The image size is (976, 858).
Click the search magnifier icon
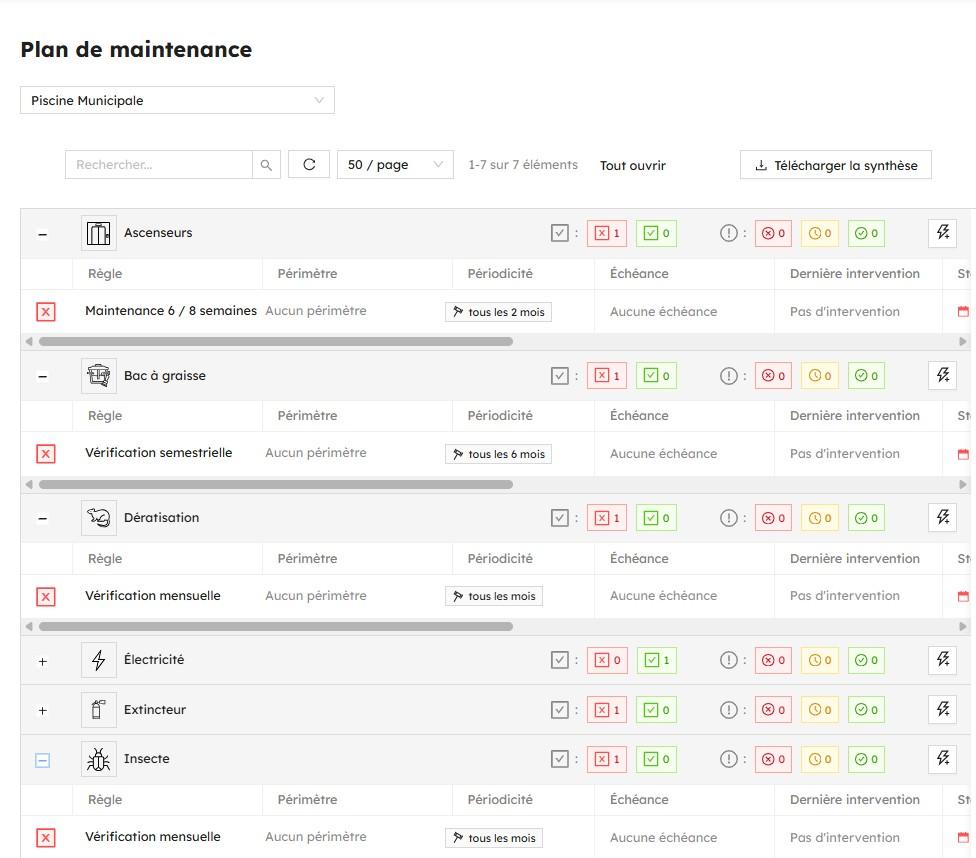pyautogui.click(x=266, y=163)
